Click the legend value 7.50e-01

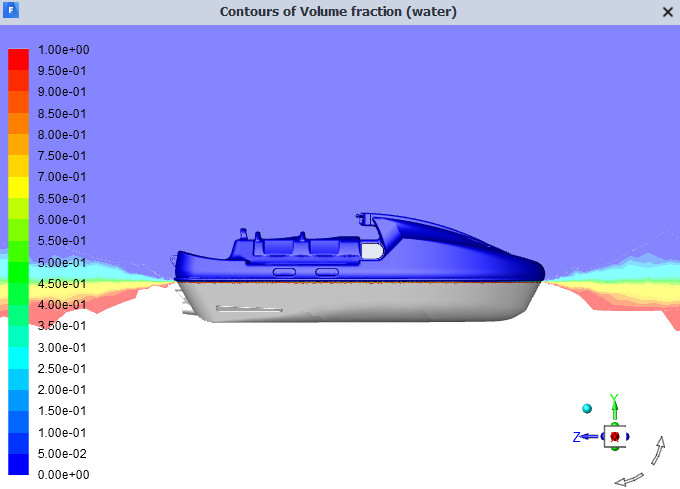pyautogui.click(x=62, y=156)
